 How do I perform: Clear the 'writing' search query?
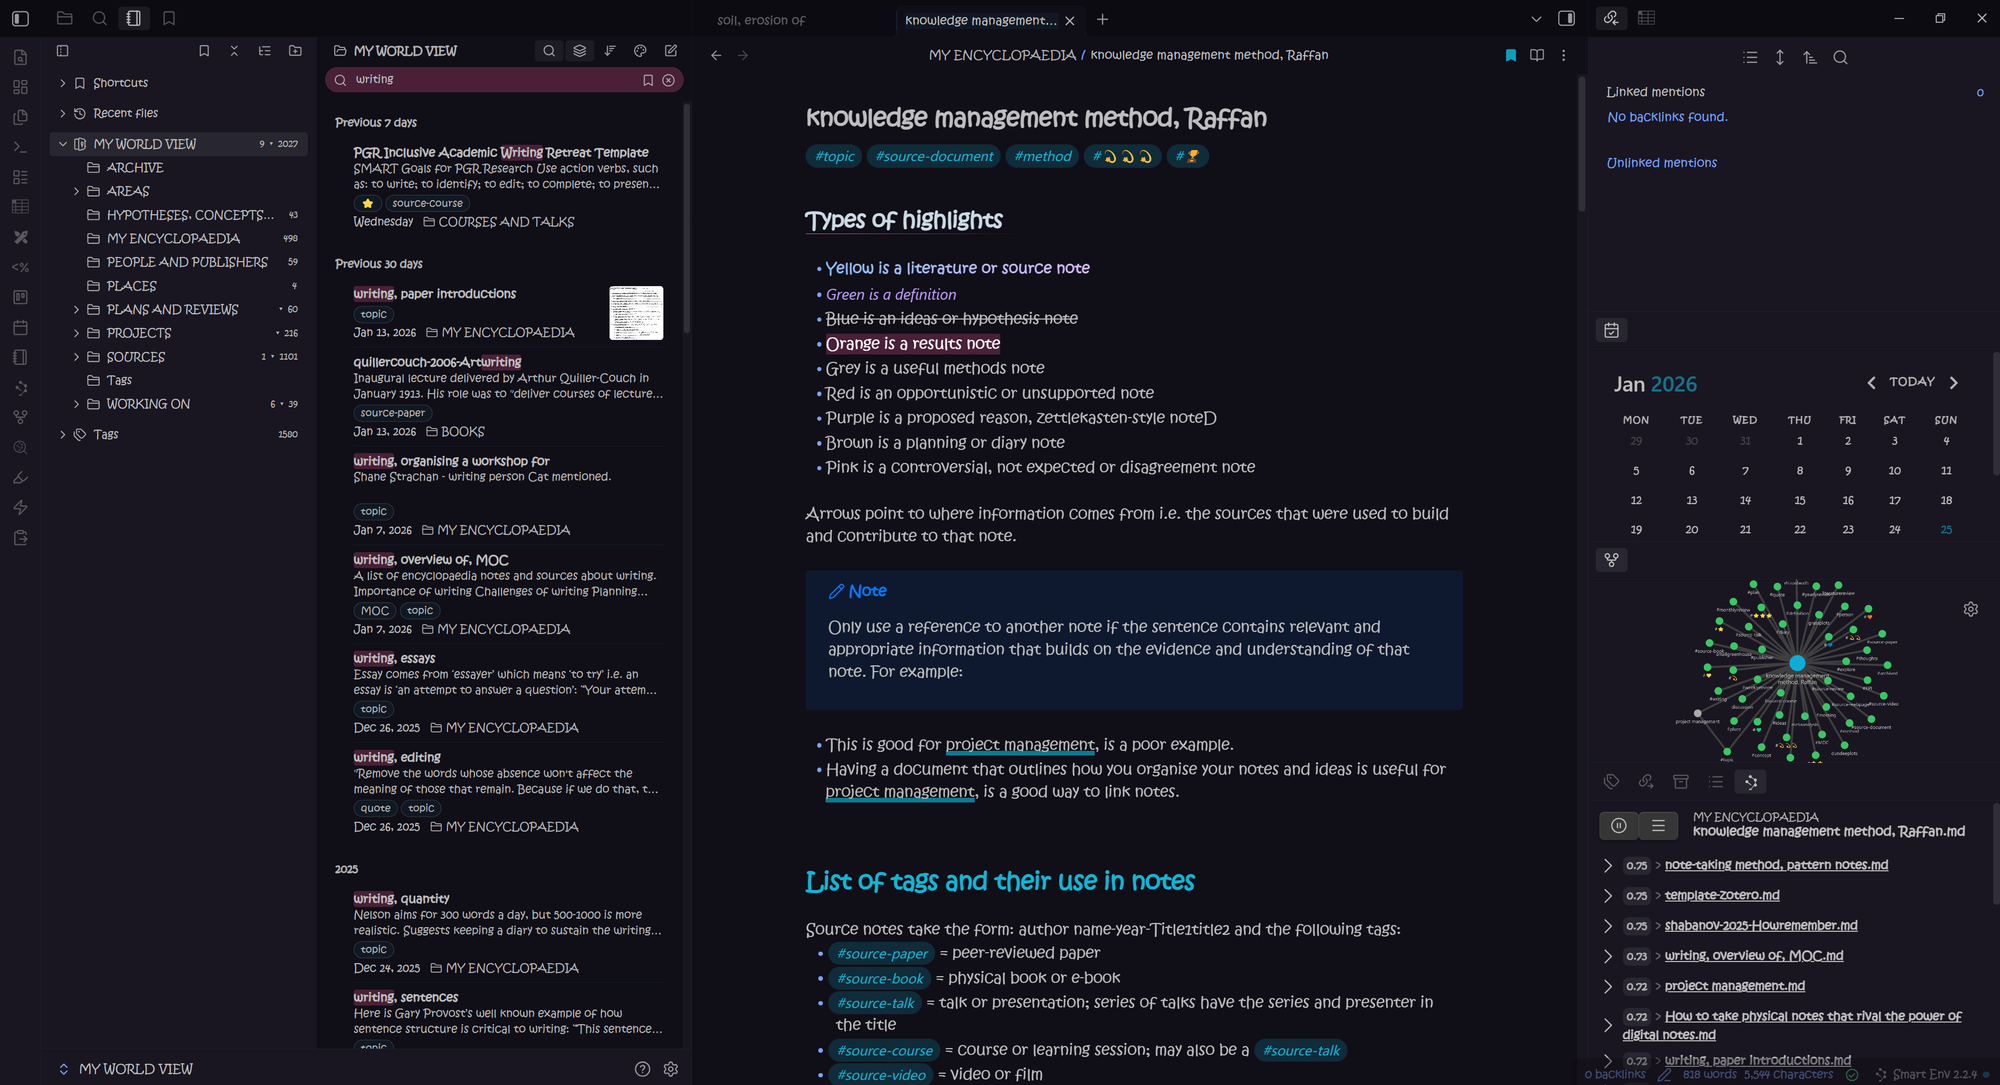tap(669, 80)
